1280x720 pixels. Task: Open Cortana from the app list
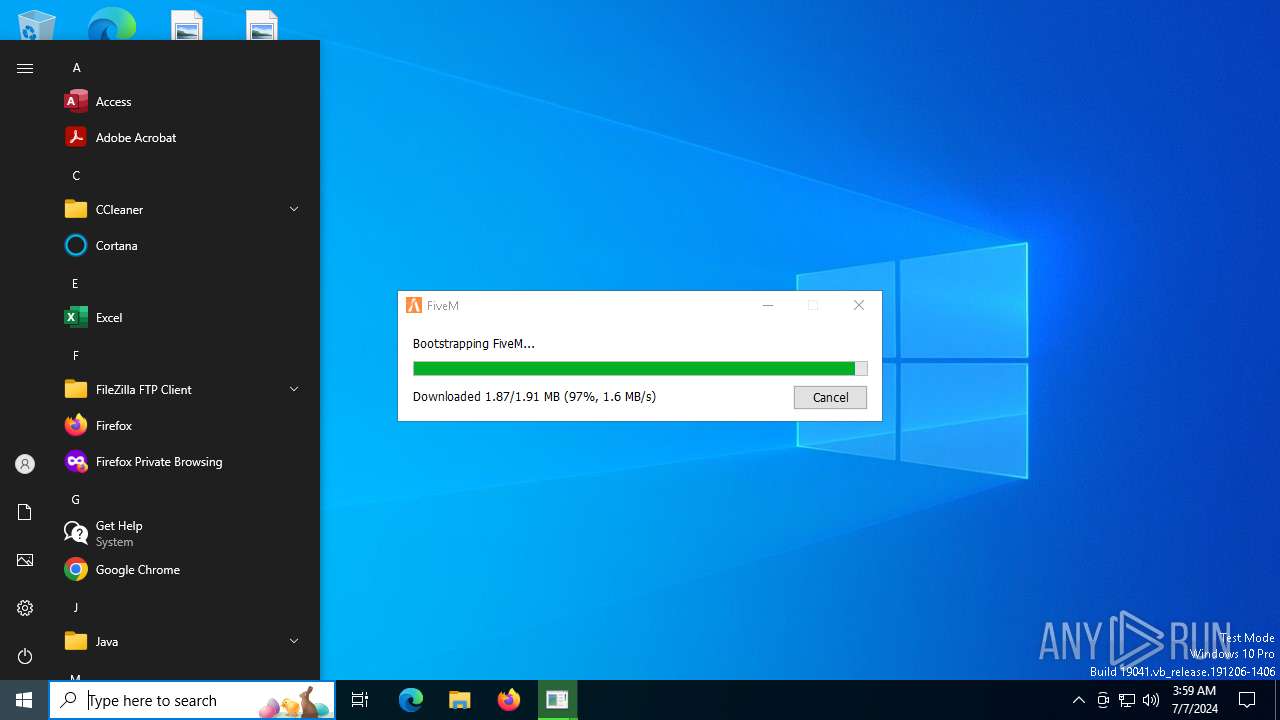pos(184,245)
